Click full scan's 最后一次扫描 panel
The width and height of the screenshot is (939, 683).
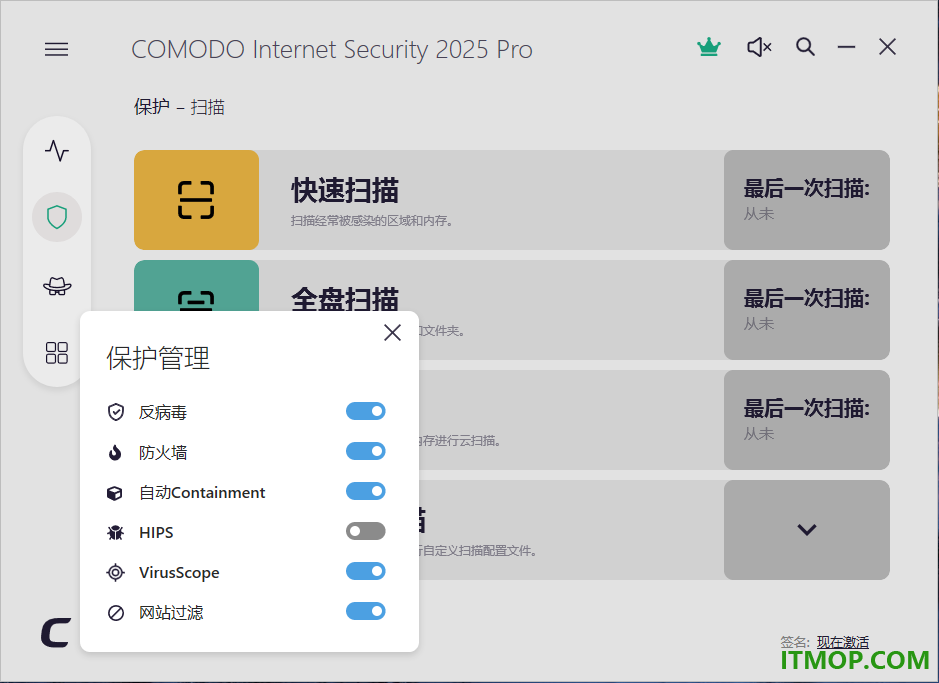pos(807,310)
